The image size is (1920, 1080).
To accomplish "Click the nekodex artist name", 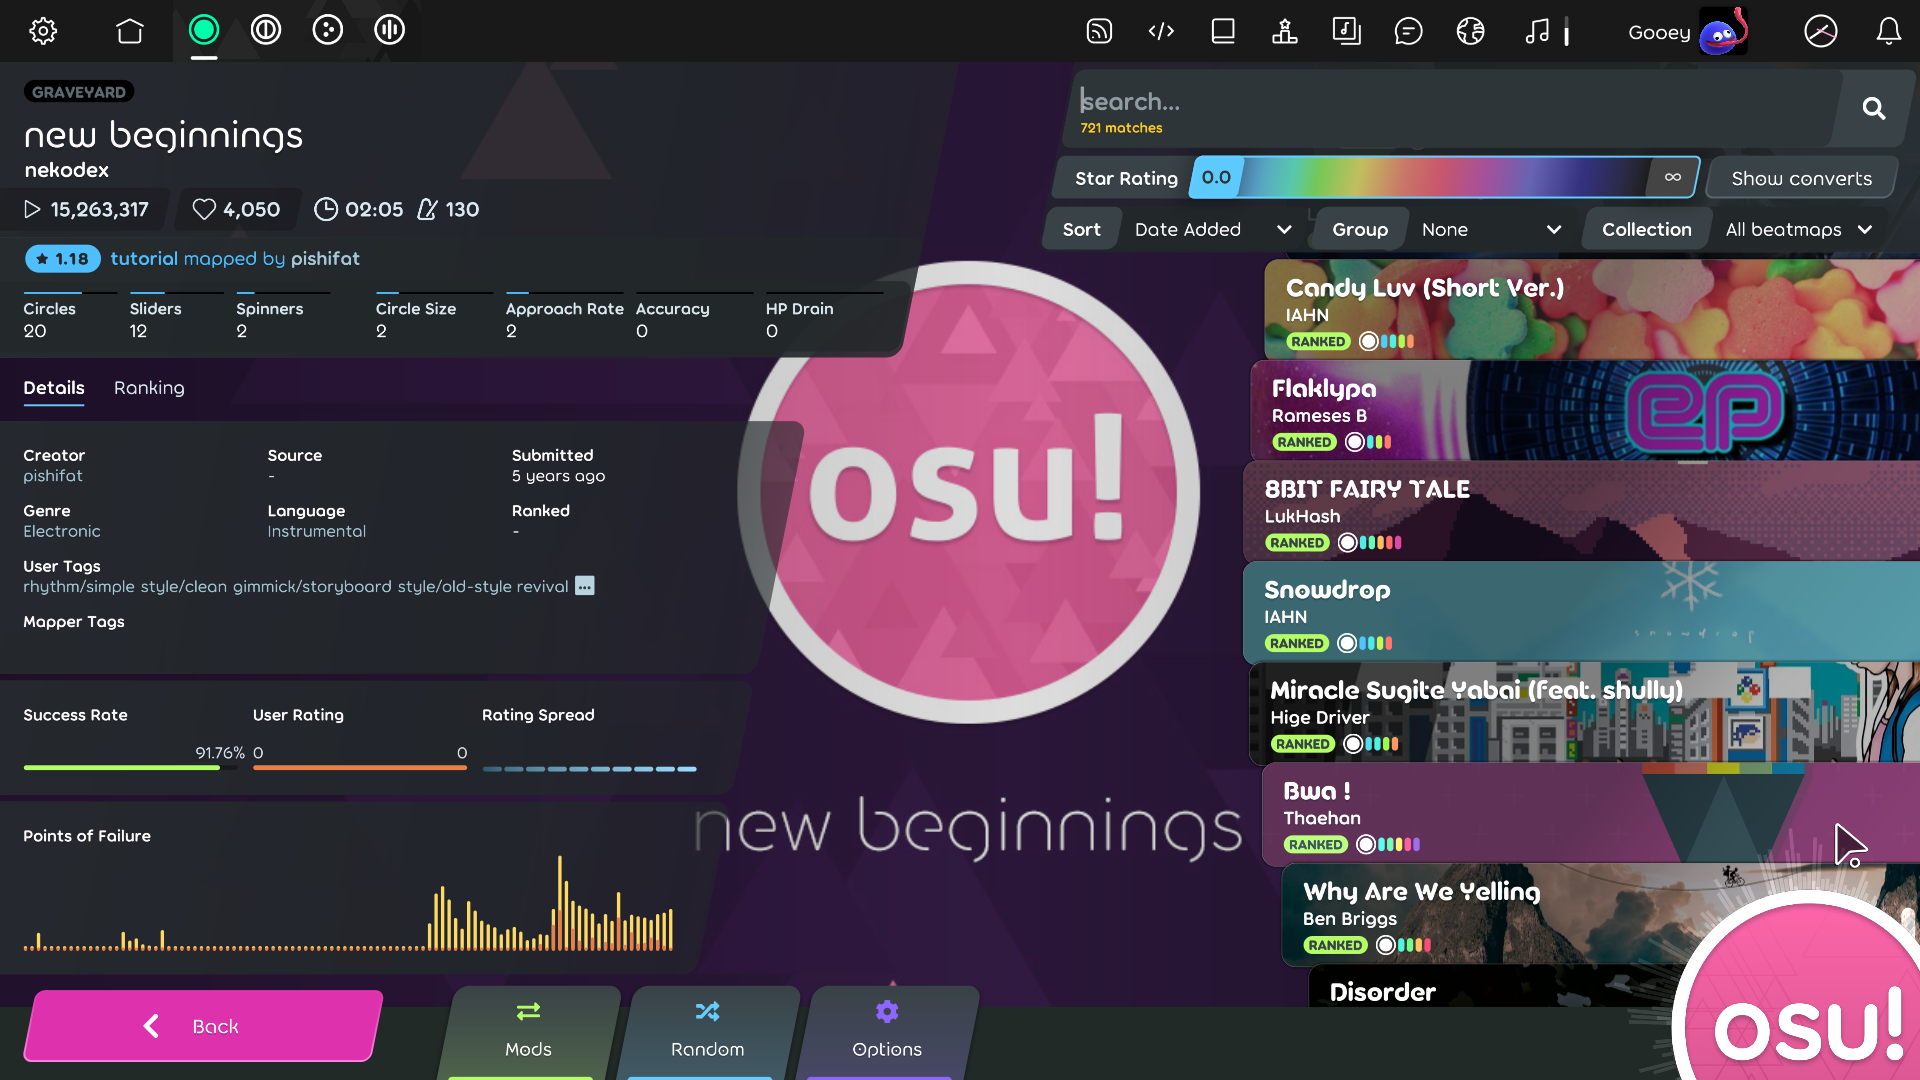I will point(66,170).
